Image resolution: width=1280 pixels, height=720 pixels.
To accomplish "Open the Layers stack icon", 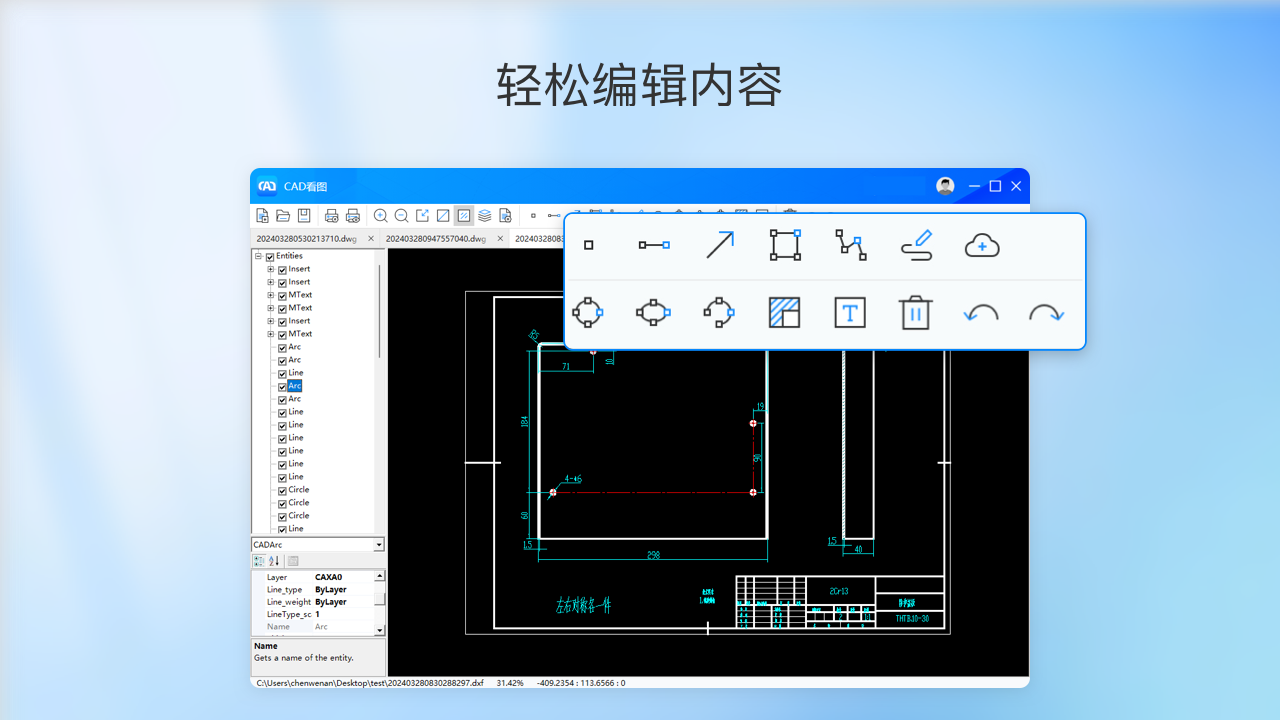I will [484, 215].
